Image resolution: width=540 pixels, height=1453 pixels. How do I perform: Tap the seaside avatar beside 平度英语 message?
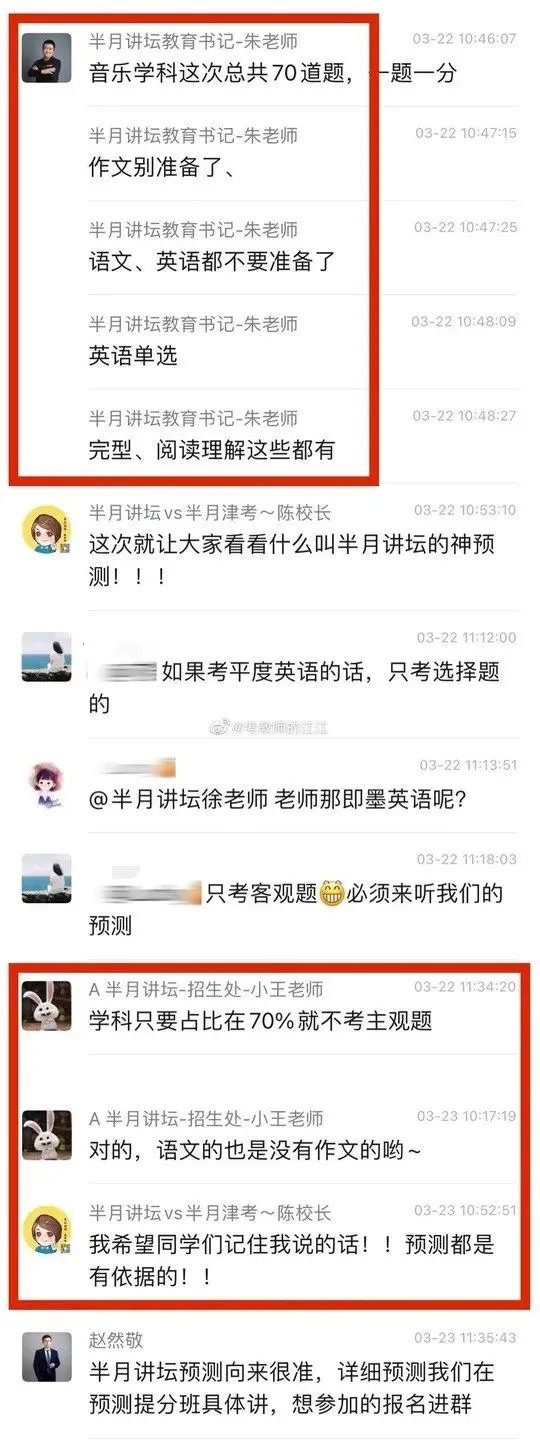click(46, 656)
